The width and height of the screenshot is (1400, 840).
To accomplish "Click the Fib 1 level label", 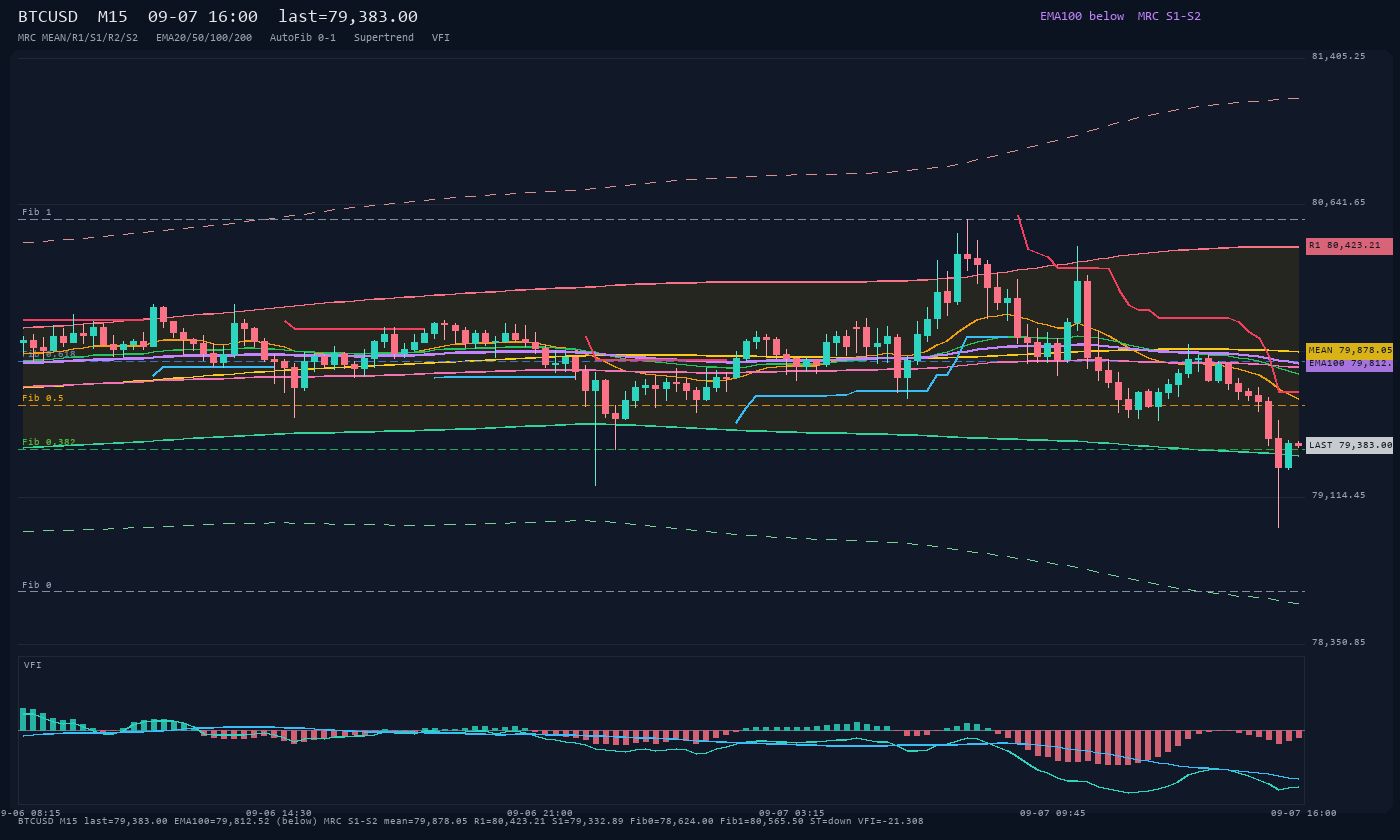I will [37, 212].
